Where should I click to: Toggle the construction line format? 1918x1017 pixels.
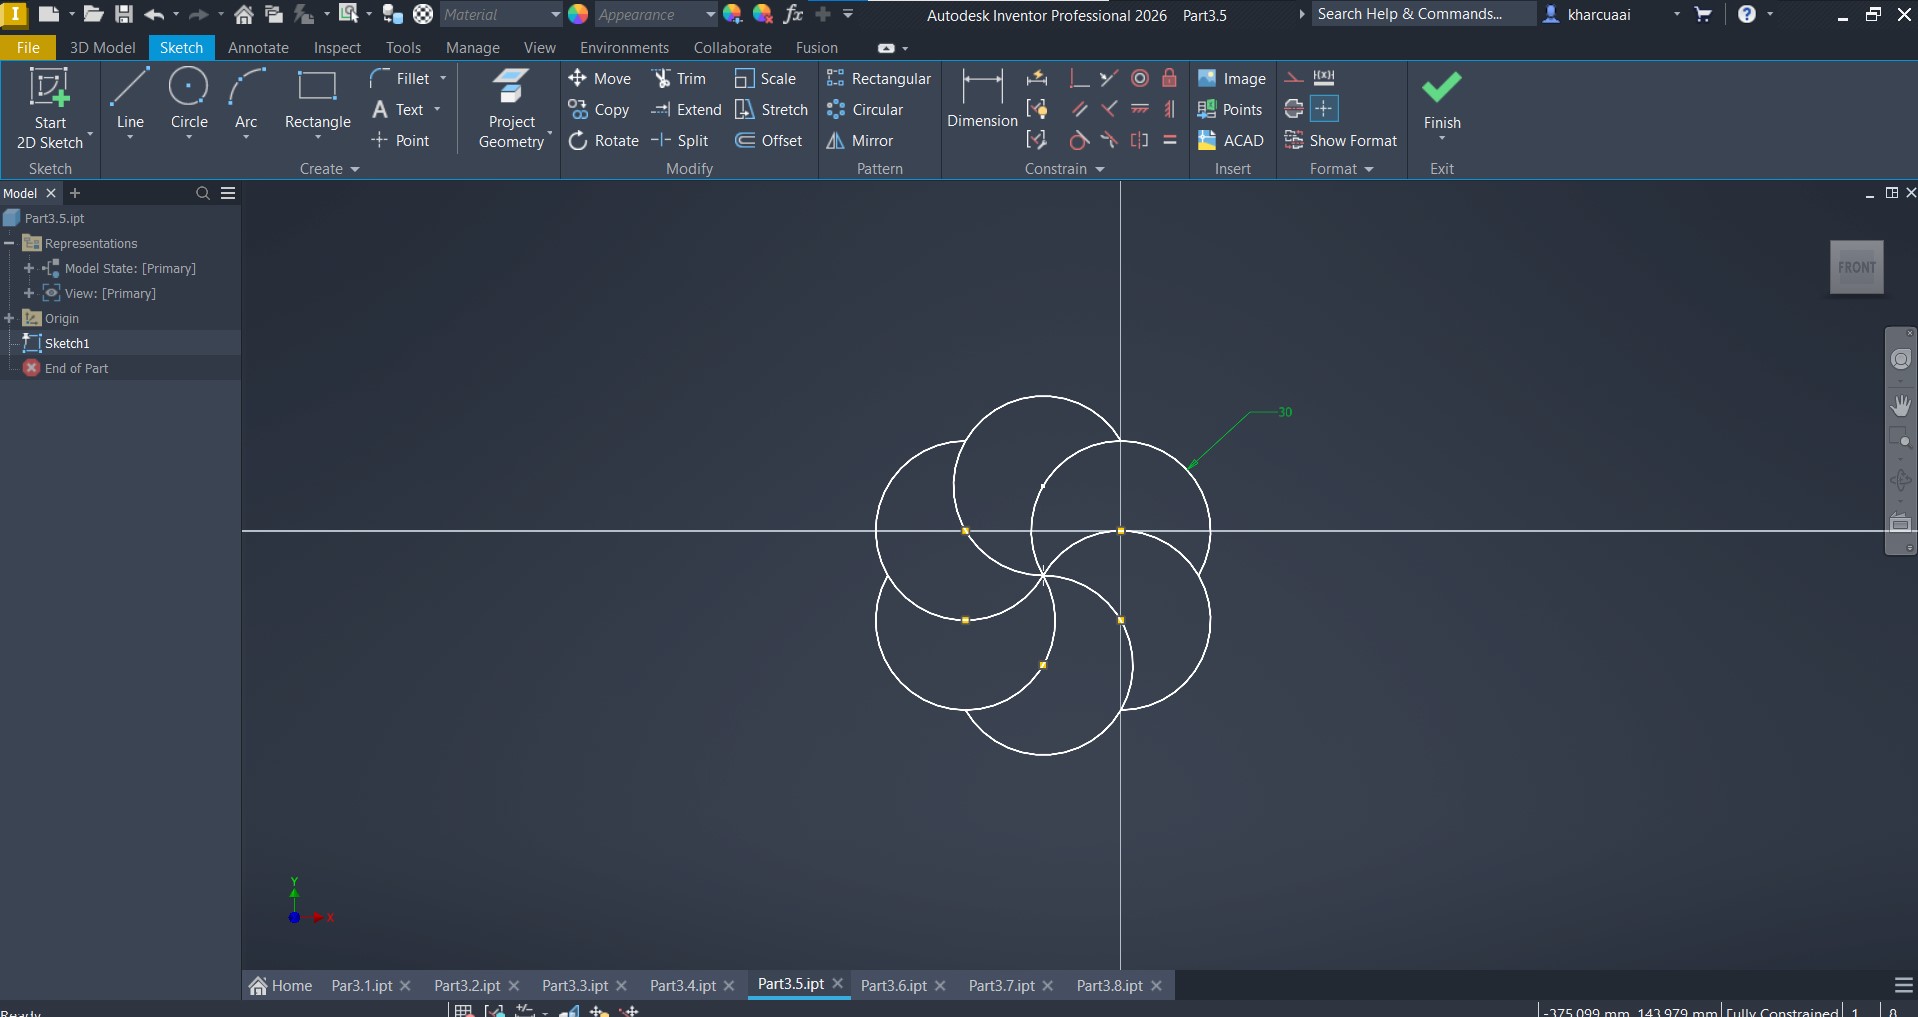(1294, 78)
